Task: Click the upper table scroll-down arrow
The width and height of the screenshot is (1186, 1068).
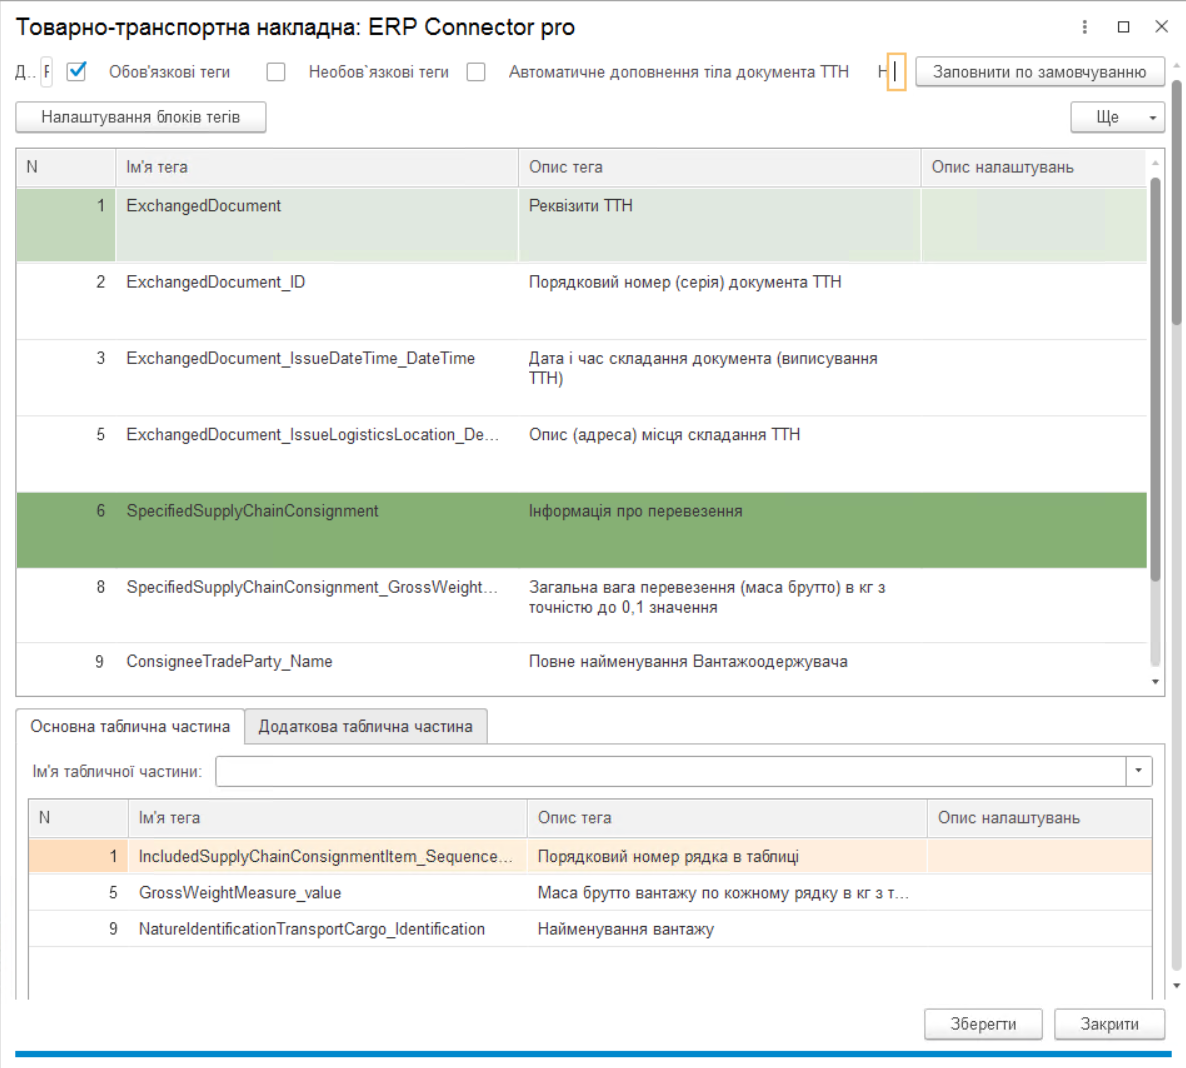Action: point(1155,682)
